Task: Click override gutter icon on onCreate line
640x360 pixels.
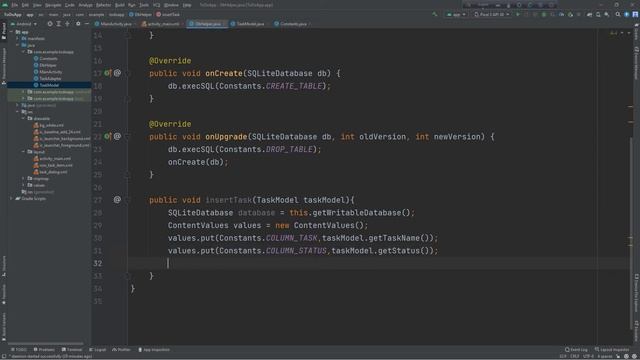Action: pyautogui.click(x=107, y=73)
